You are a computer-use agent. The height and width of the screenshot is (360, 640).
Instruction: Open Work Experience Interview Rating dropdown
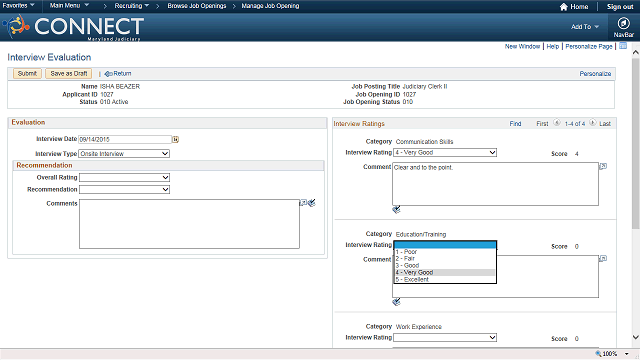pyautogui.click(x=445, y=338)
